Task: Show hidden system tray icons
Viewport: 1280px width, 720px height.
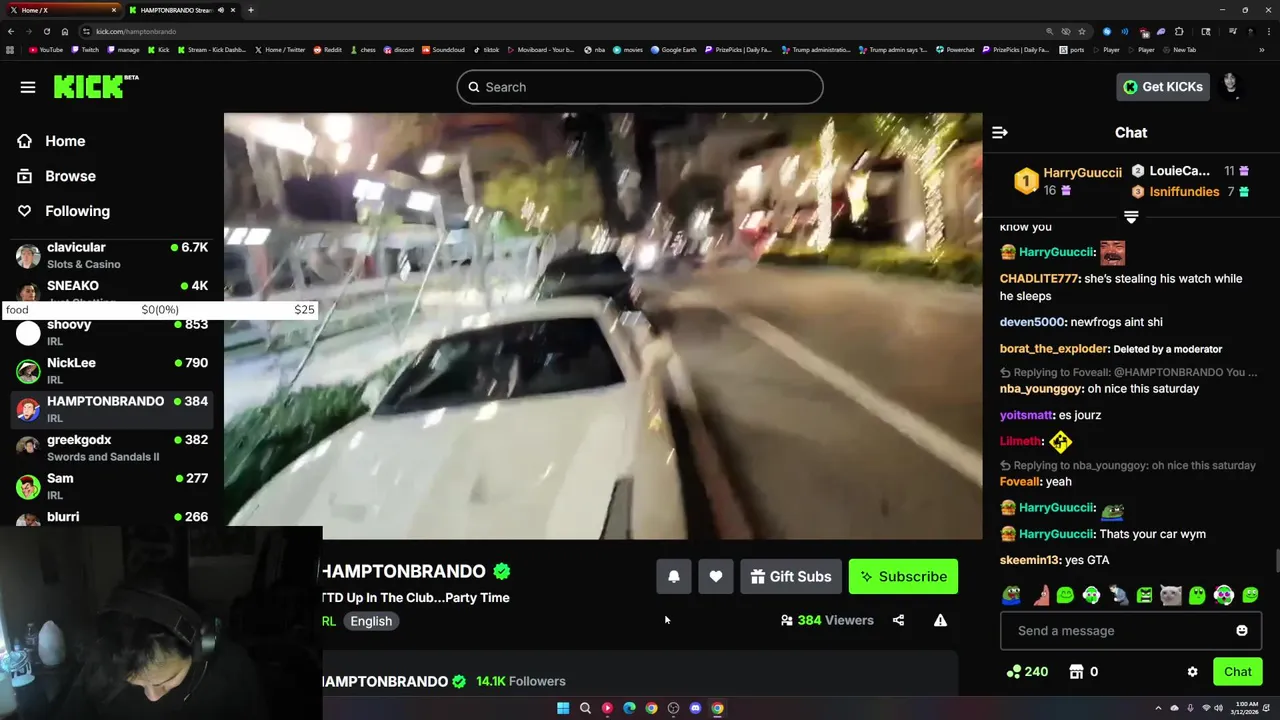Action: [x=1159, y=708]
